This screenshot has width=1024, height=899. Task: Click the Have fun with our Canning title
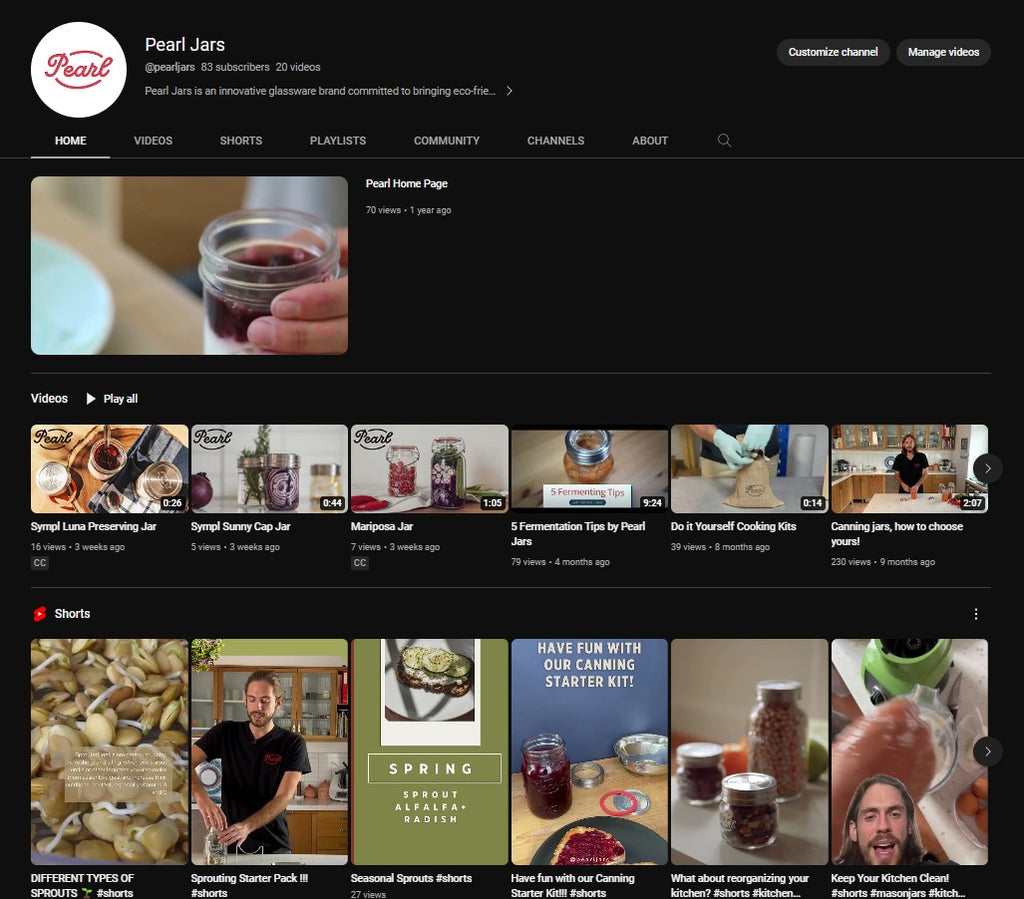(573, 885)
